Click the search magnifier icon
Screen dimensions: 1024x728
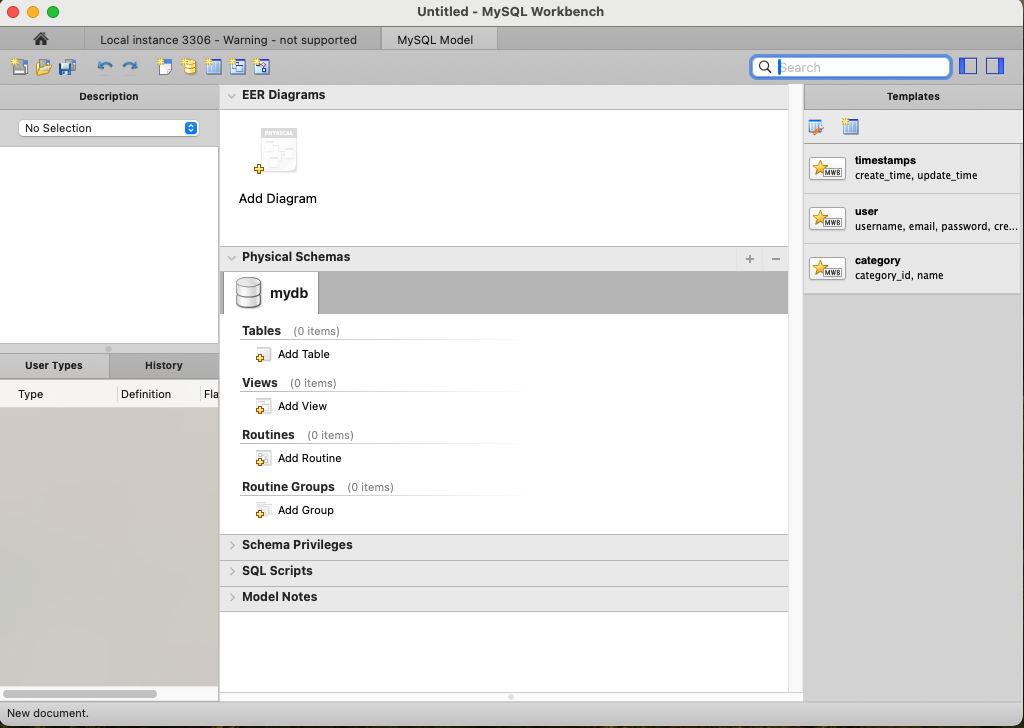pyautogui.click(x=765, y=67)
